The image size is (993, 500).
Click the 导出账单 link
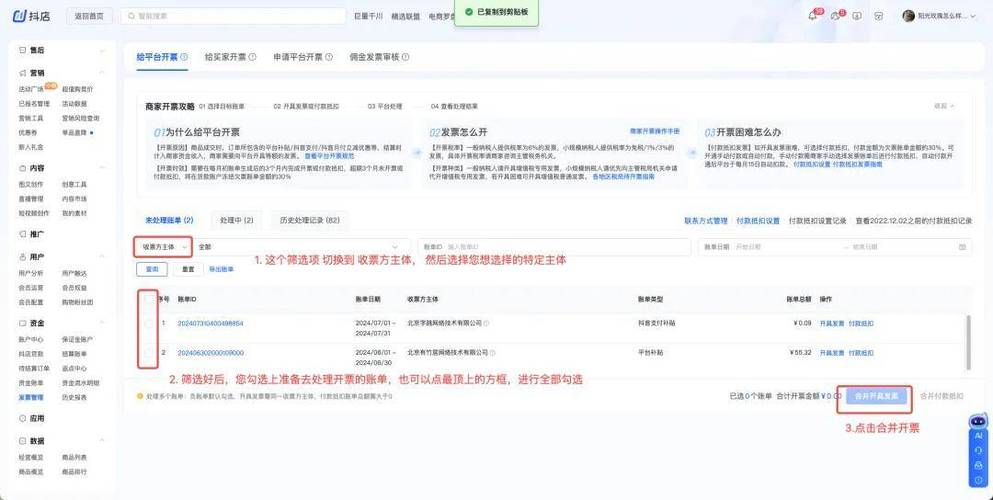tap(221, 270)
